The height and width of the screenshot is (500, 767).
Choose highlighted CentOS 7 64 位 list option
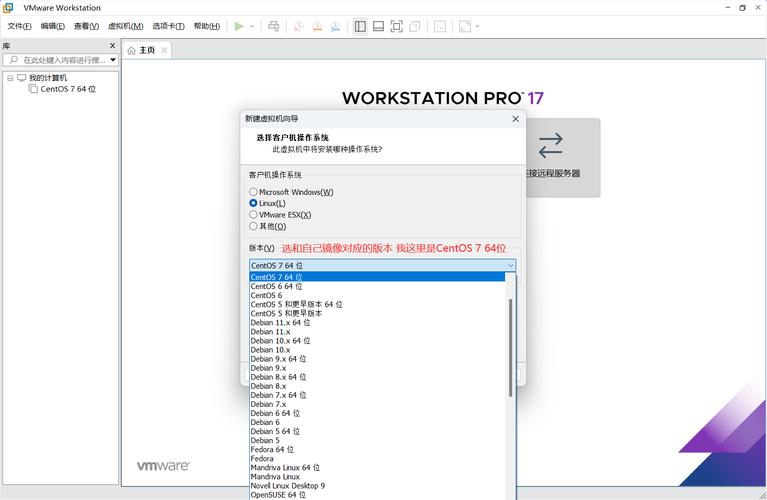tap(377, 277)
